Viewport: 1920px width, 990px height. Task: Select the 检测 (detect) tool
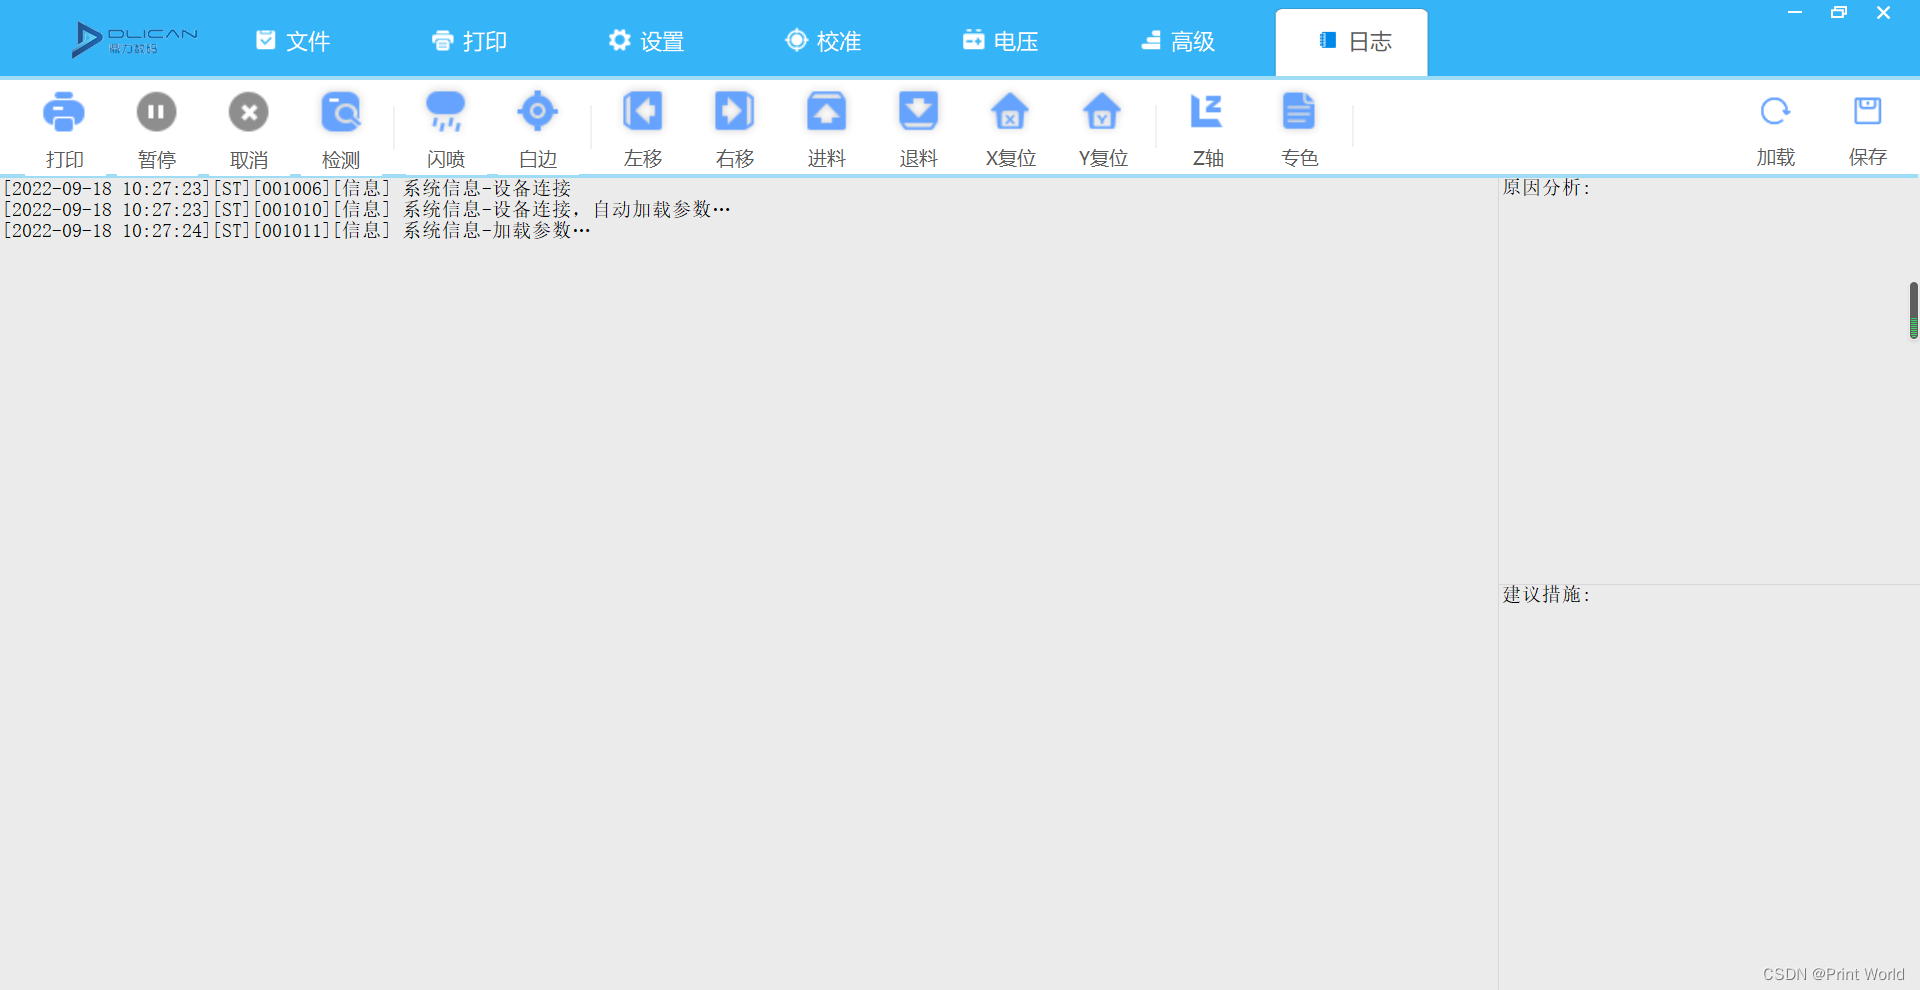(341, 127)
